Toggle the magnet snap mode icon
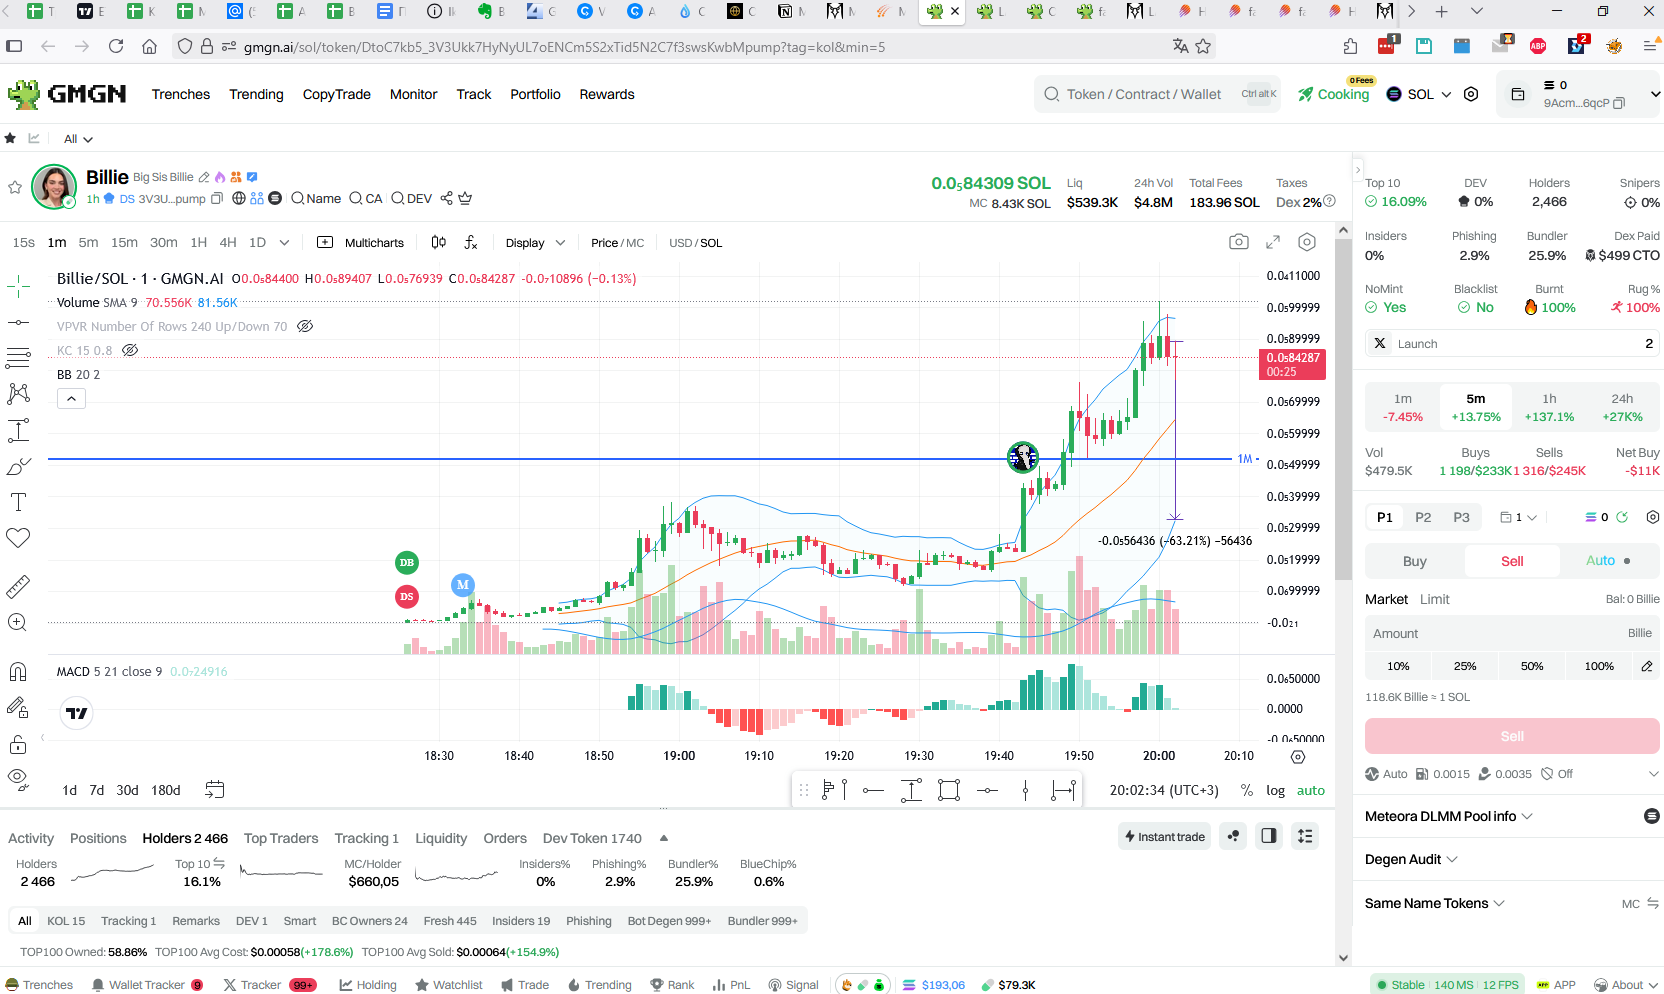The height and width of the screenshot is (994, 1664). coord(18,671)
